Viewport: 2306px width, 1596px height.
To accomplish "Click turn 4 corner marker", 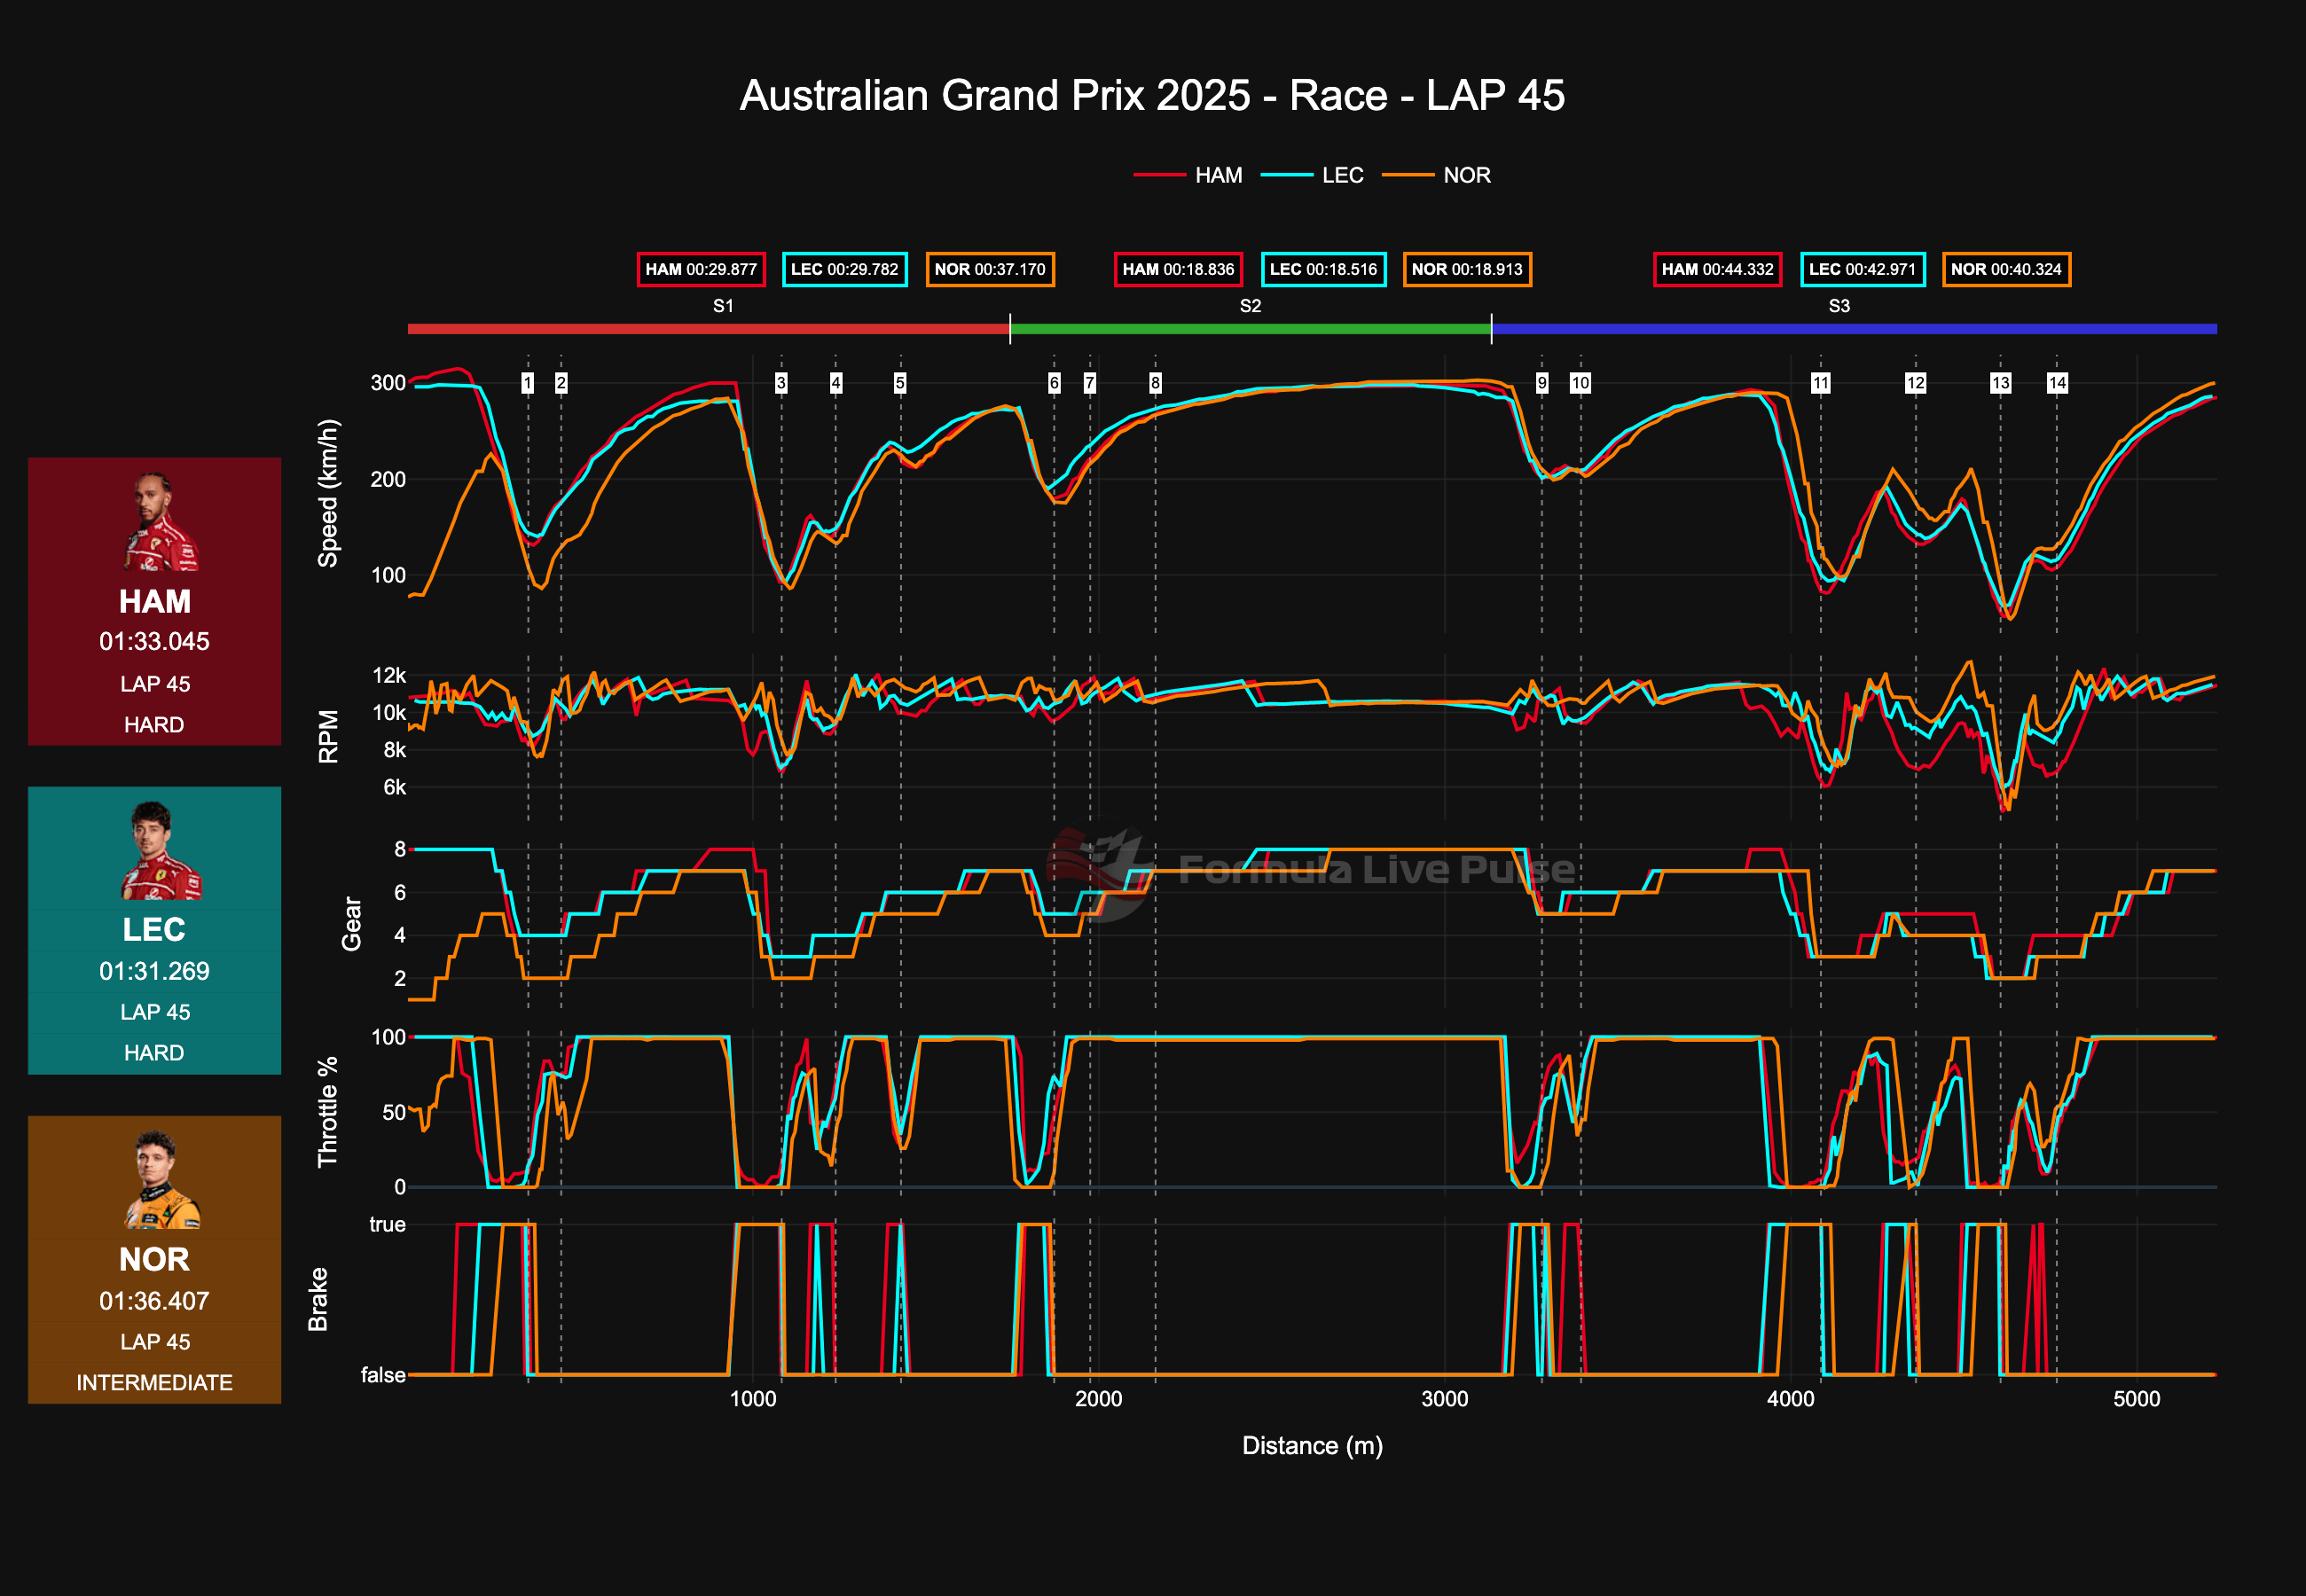I will [836, 383].
